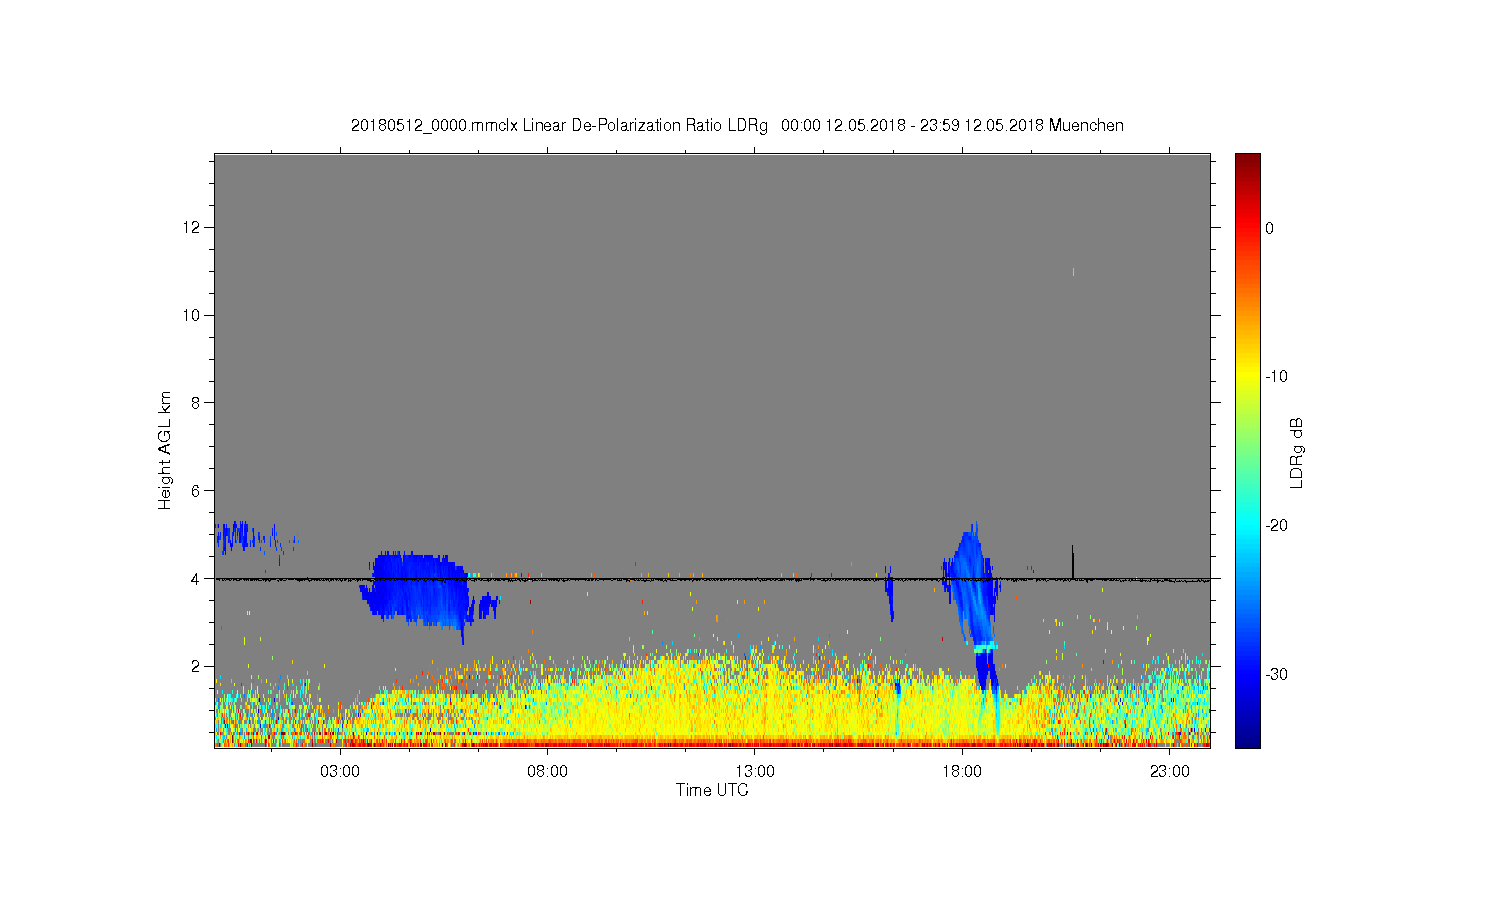The width and height of the screenshot is (1500, 900).
Task: Click the colorbar value -30
Action: tap(1276, 675)
